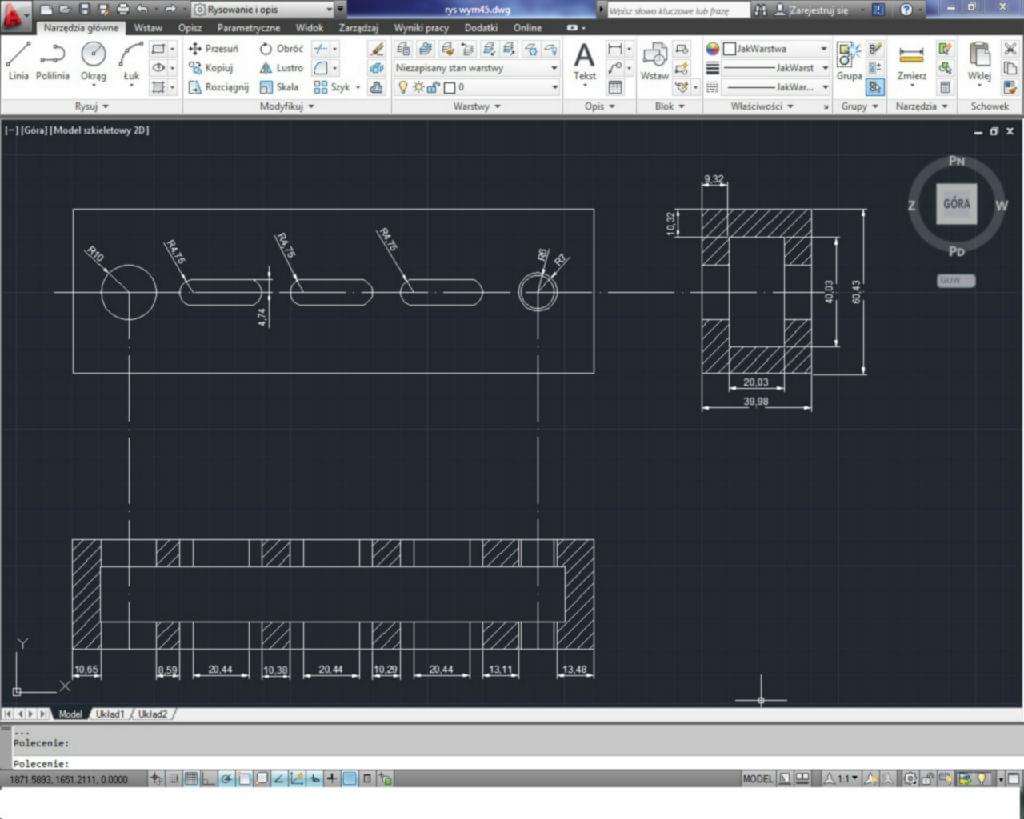Viewport: 1024px width, 819px height.
Task: Toggle the layer freeze sun icon
Action: coord(419,87)
